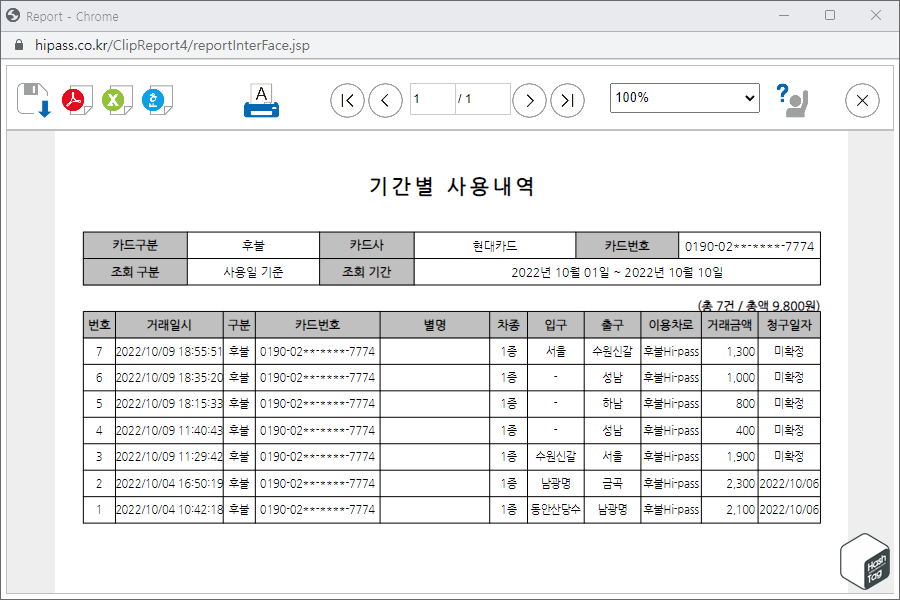Open the help icon

click(x=792, y=100)
